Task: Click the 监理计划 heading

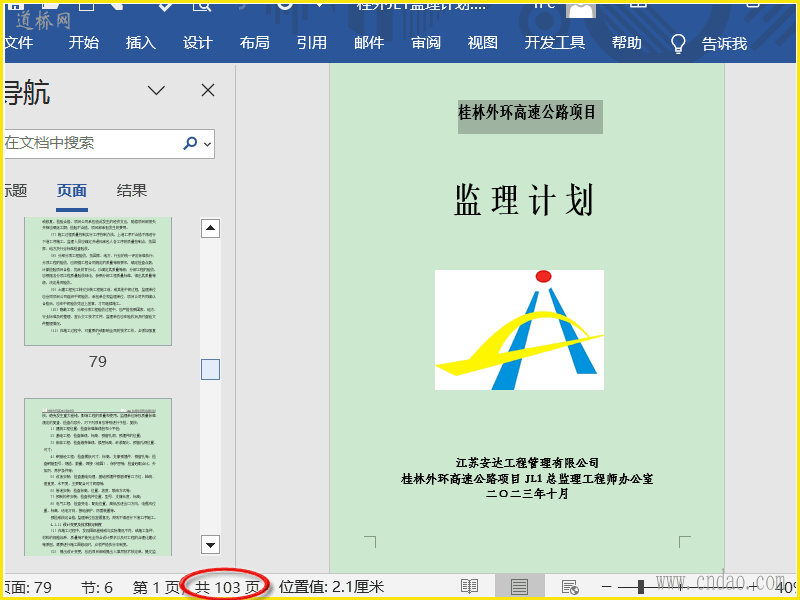Action: pyautogui.click(x=524, y=200)
